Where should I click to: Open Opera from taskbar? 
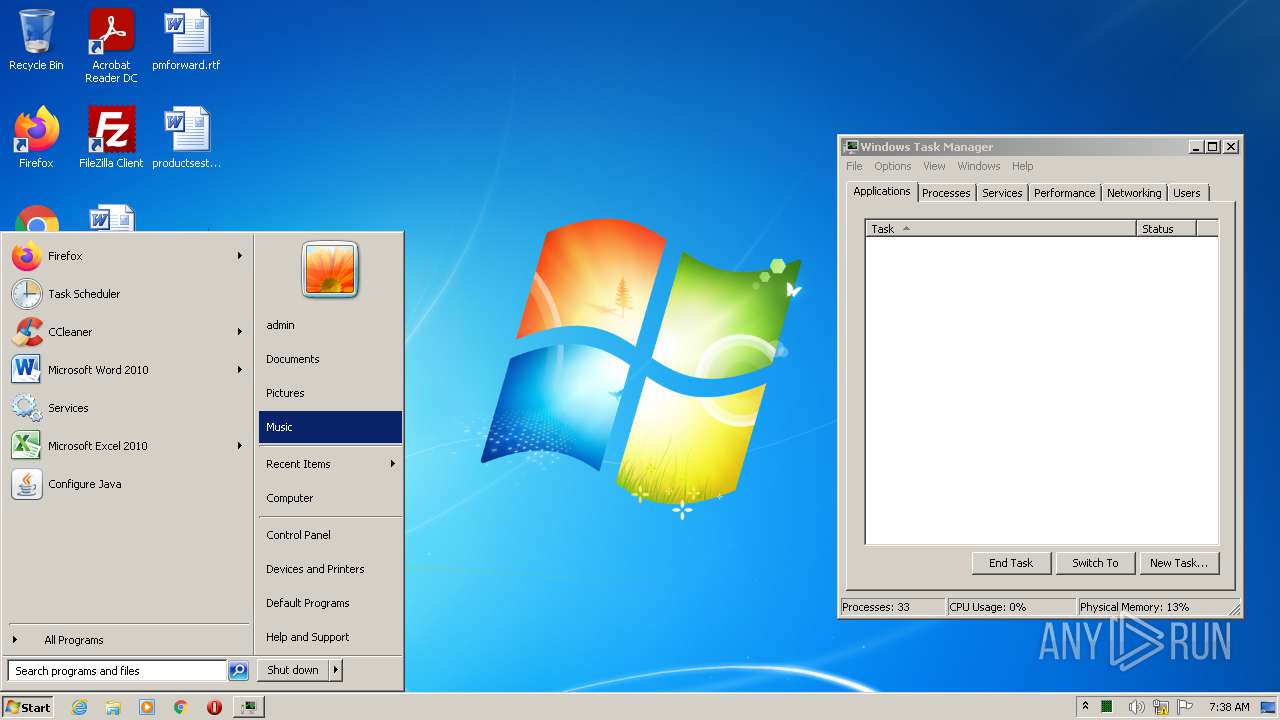(x=214, y=707)
